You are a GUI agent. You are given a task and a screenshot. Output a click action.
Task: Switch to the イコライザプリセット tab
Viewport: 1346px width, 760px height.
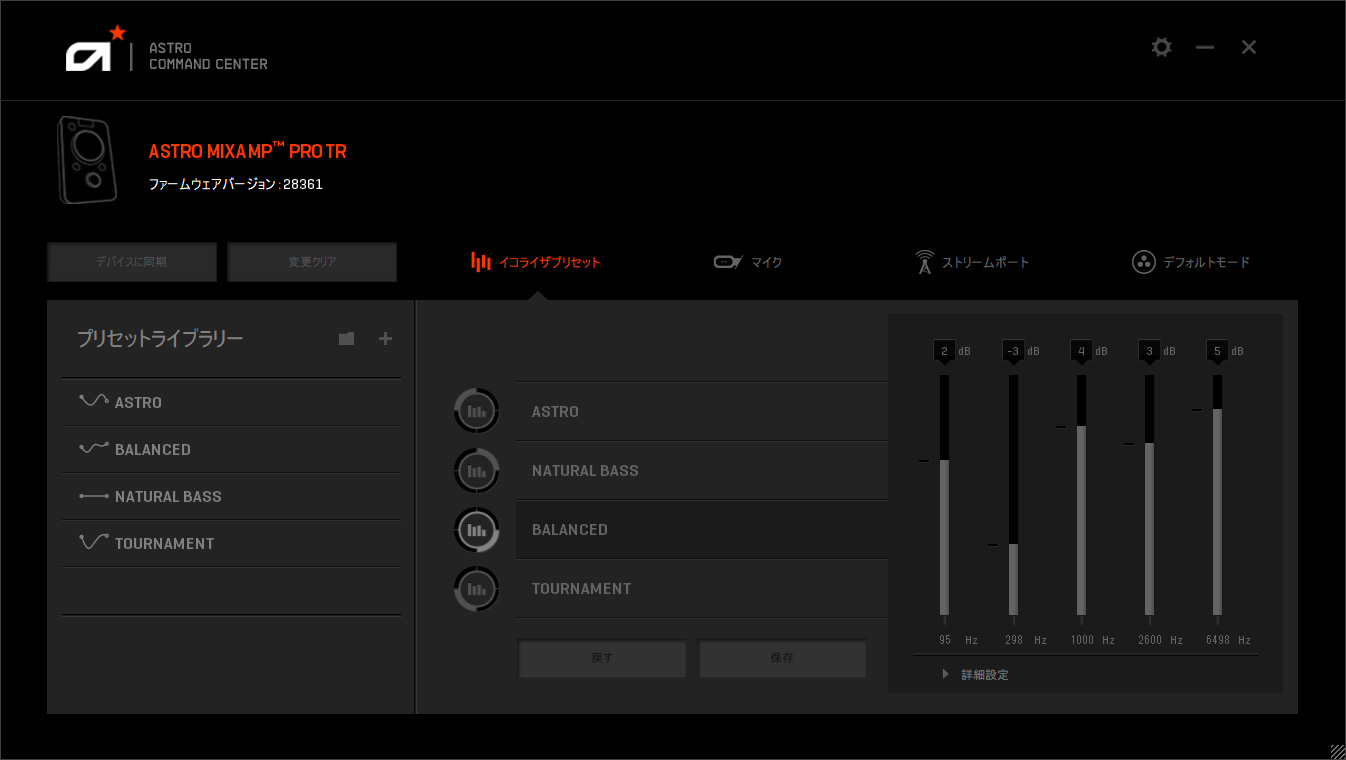[x=536, y=262]
